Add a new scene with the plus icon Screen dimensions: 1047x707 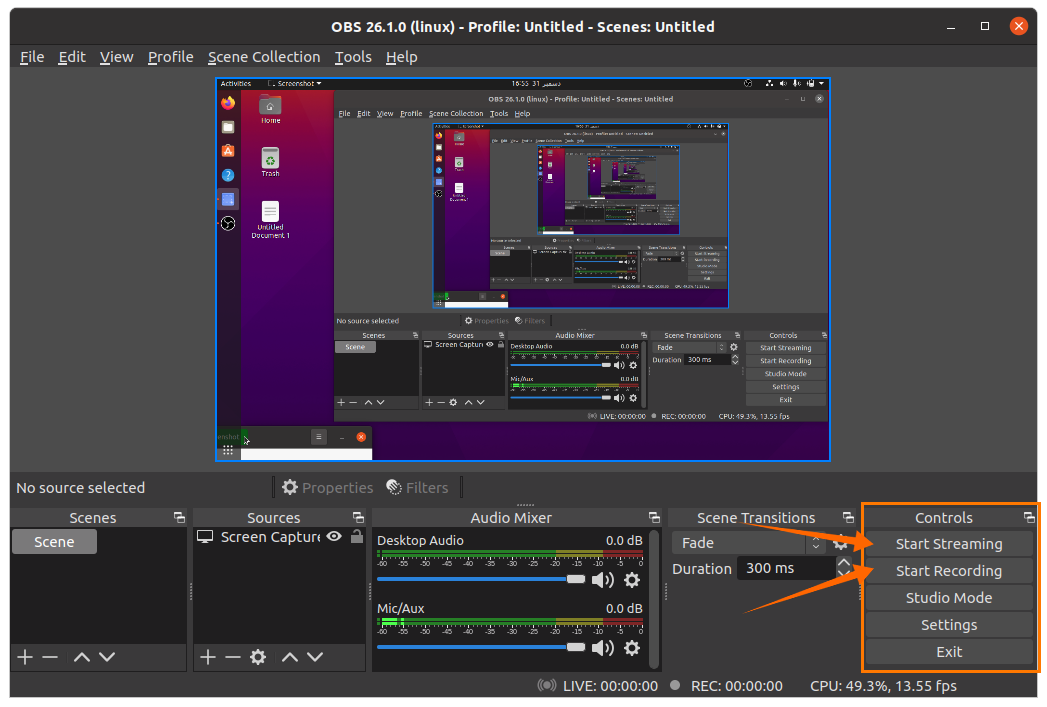point(25,658)
